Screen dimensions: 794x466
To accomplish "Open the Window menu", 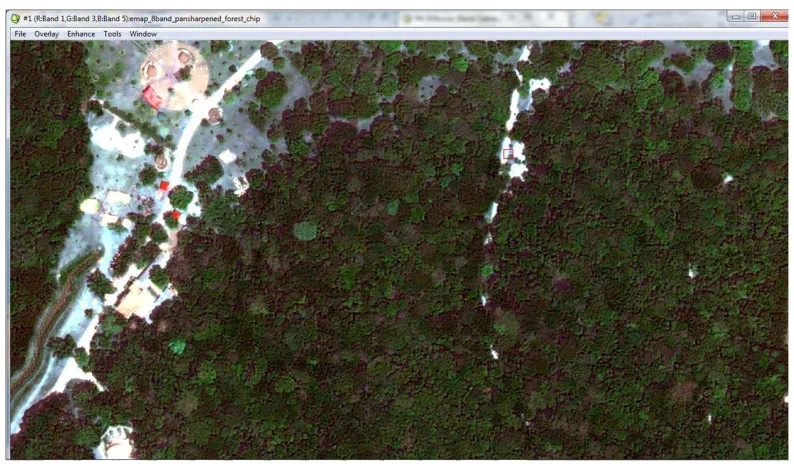I will 143,34.
